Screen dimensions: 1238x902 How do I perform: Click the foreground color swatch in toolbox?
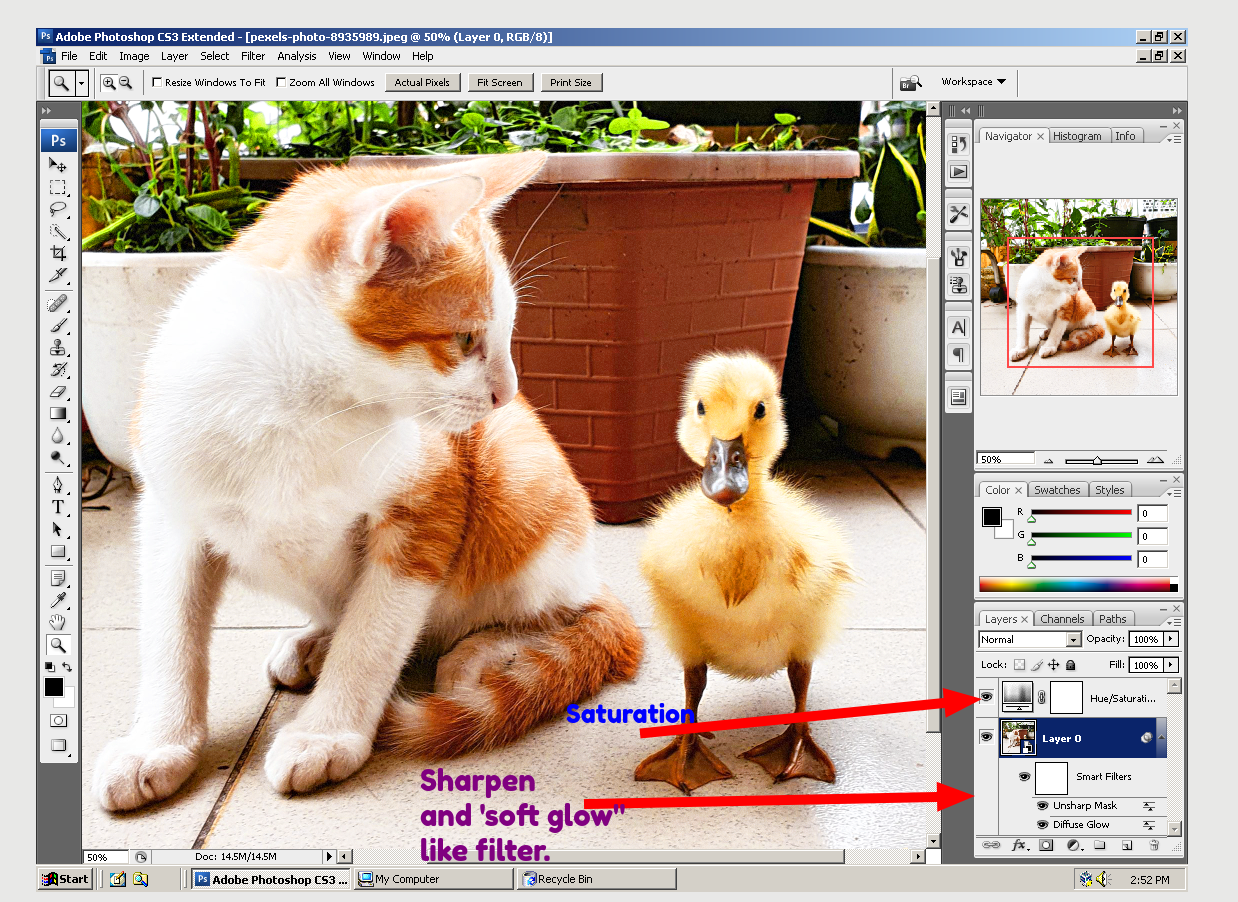coord(53,687)
